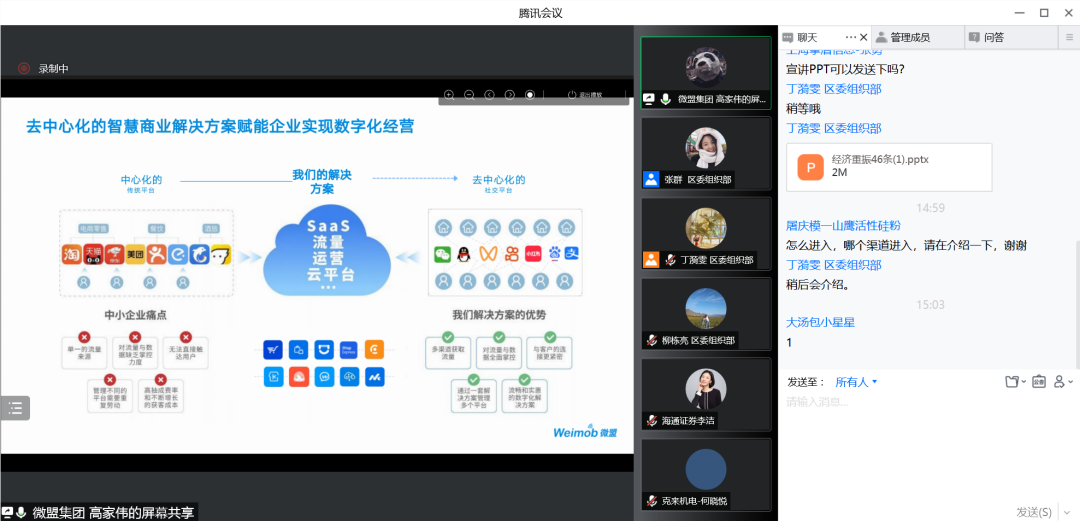Click the 录制中 recording indicator
Viewport: 1080px width, 521px height.
point(45,69)
